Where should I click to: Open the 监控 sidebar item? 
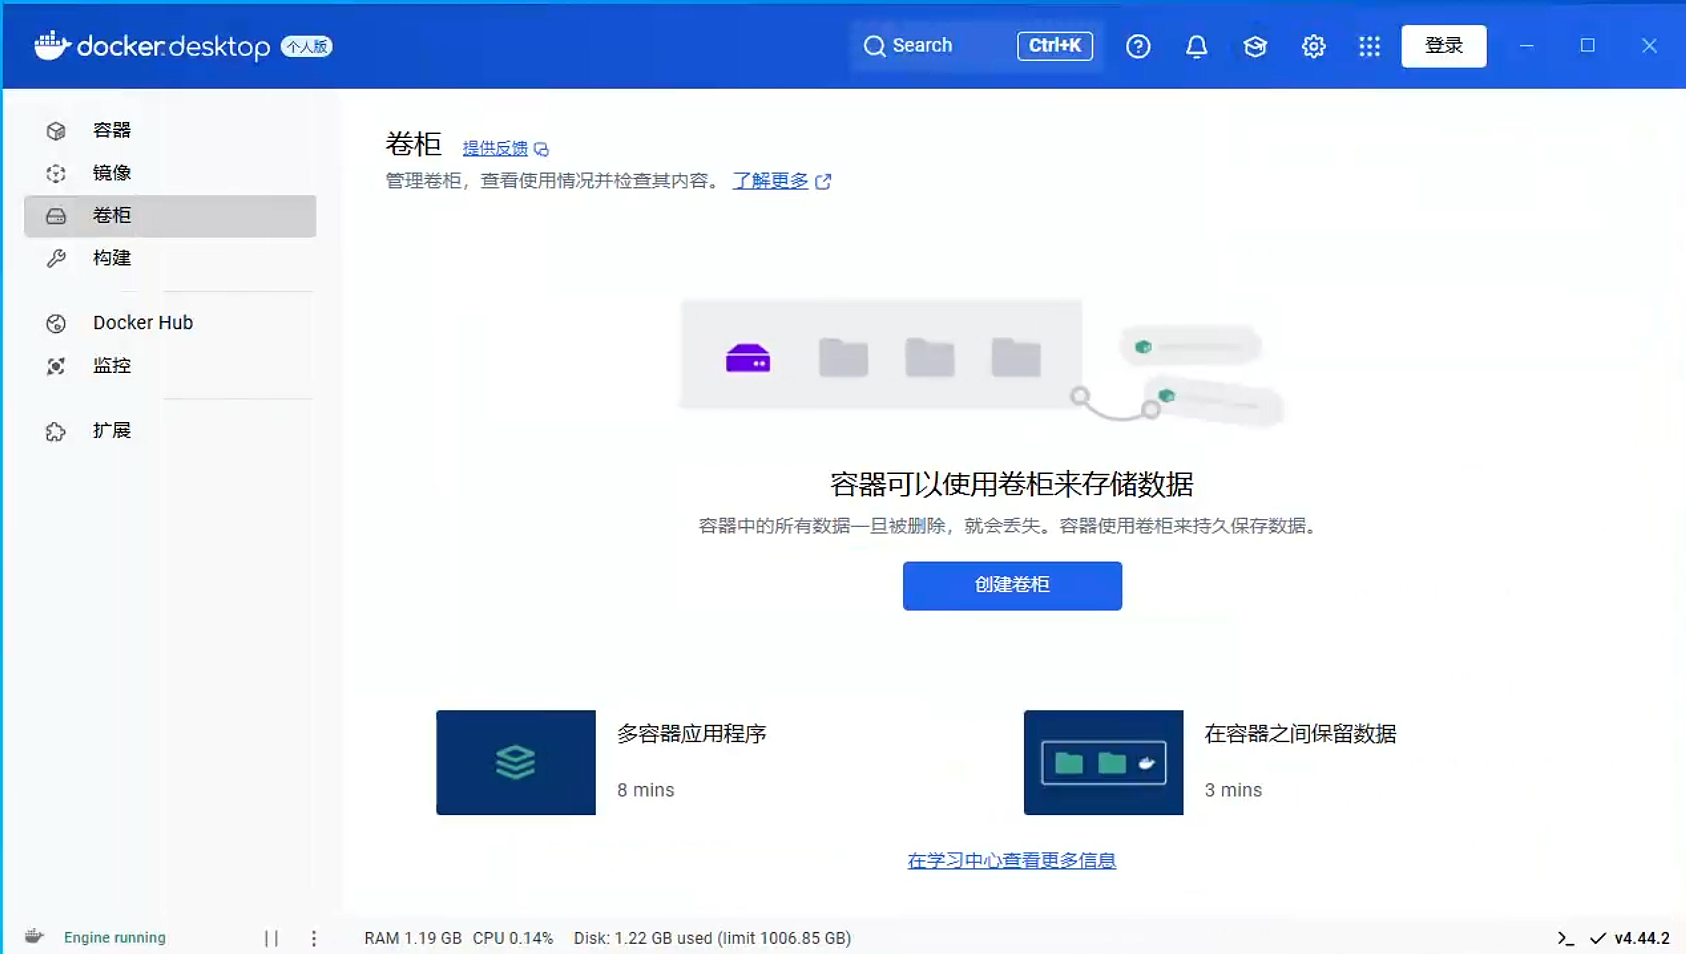tap(170, 366)
